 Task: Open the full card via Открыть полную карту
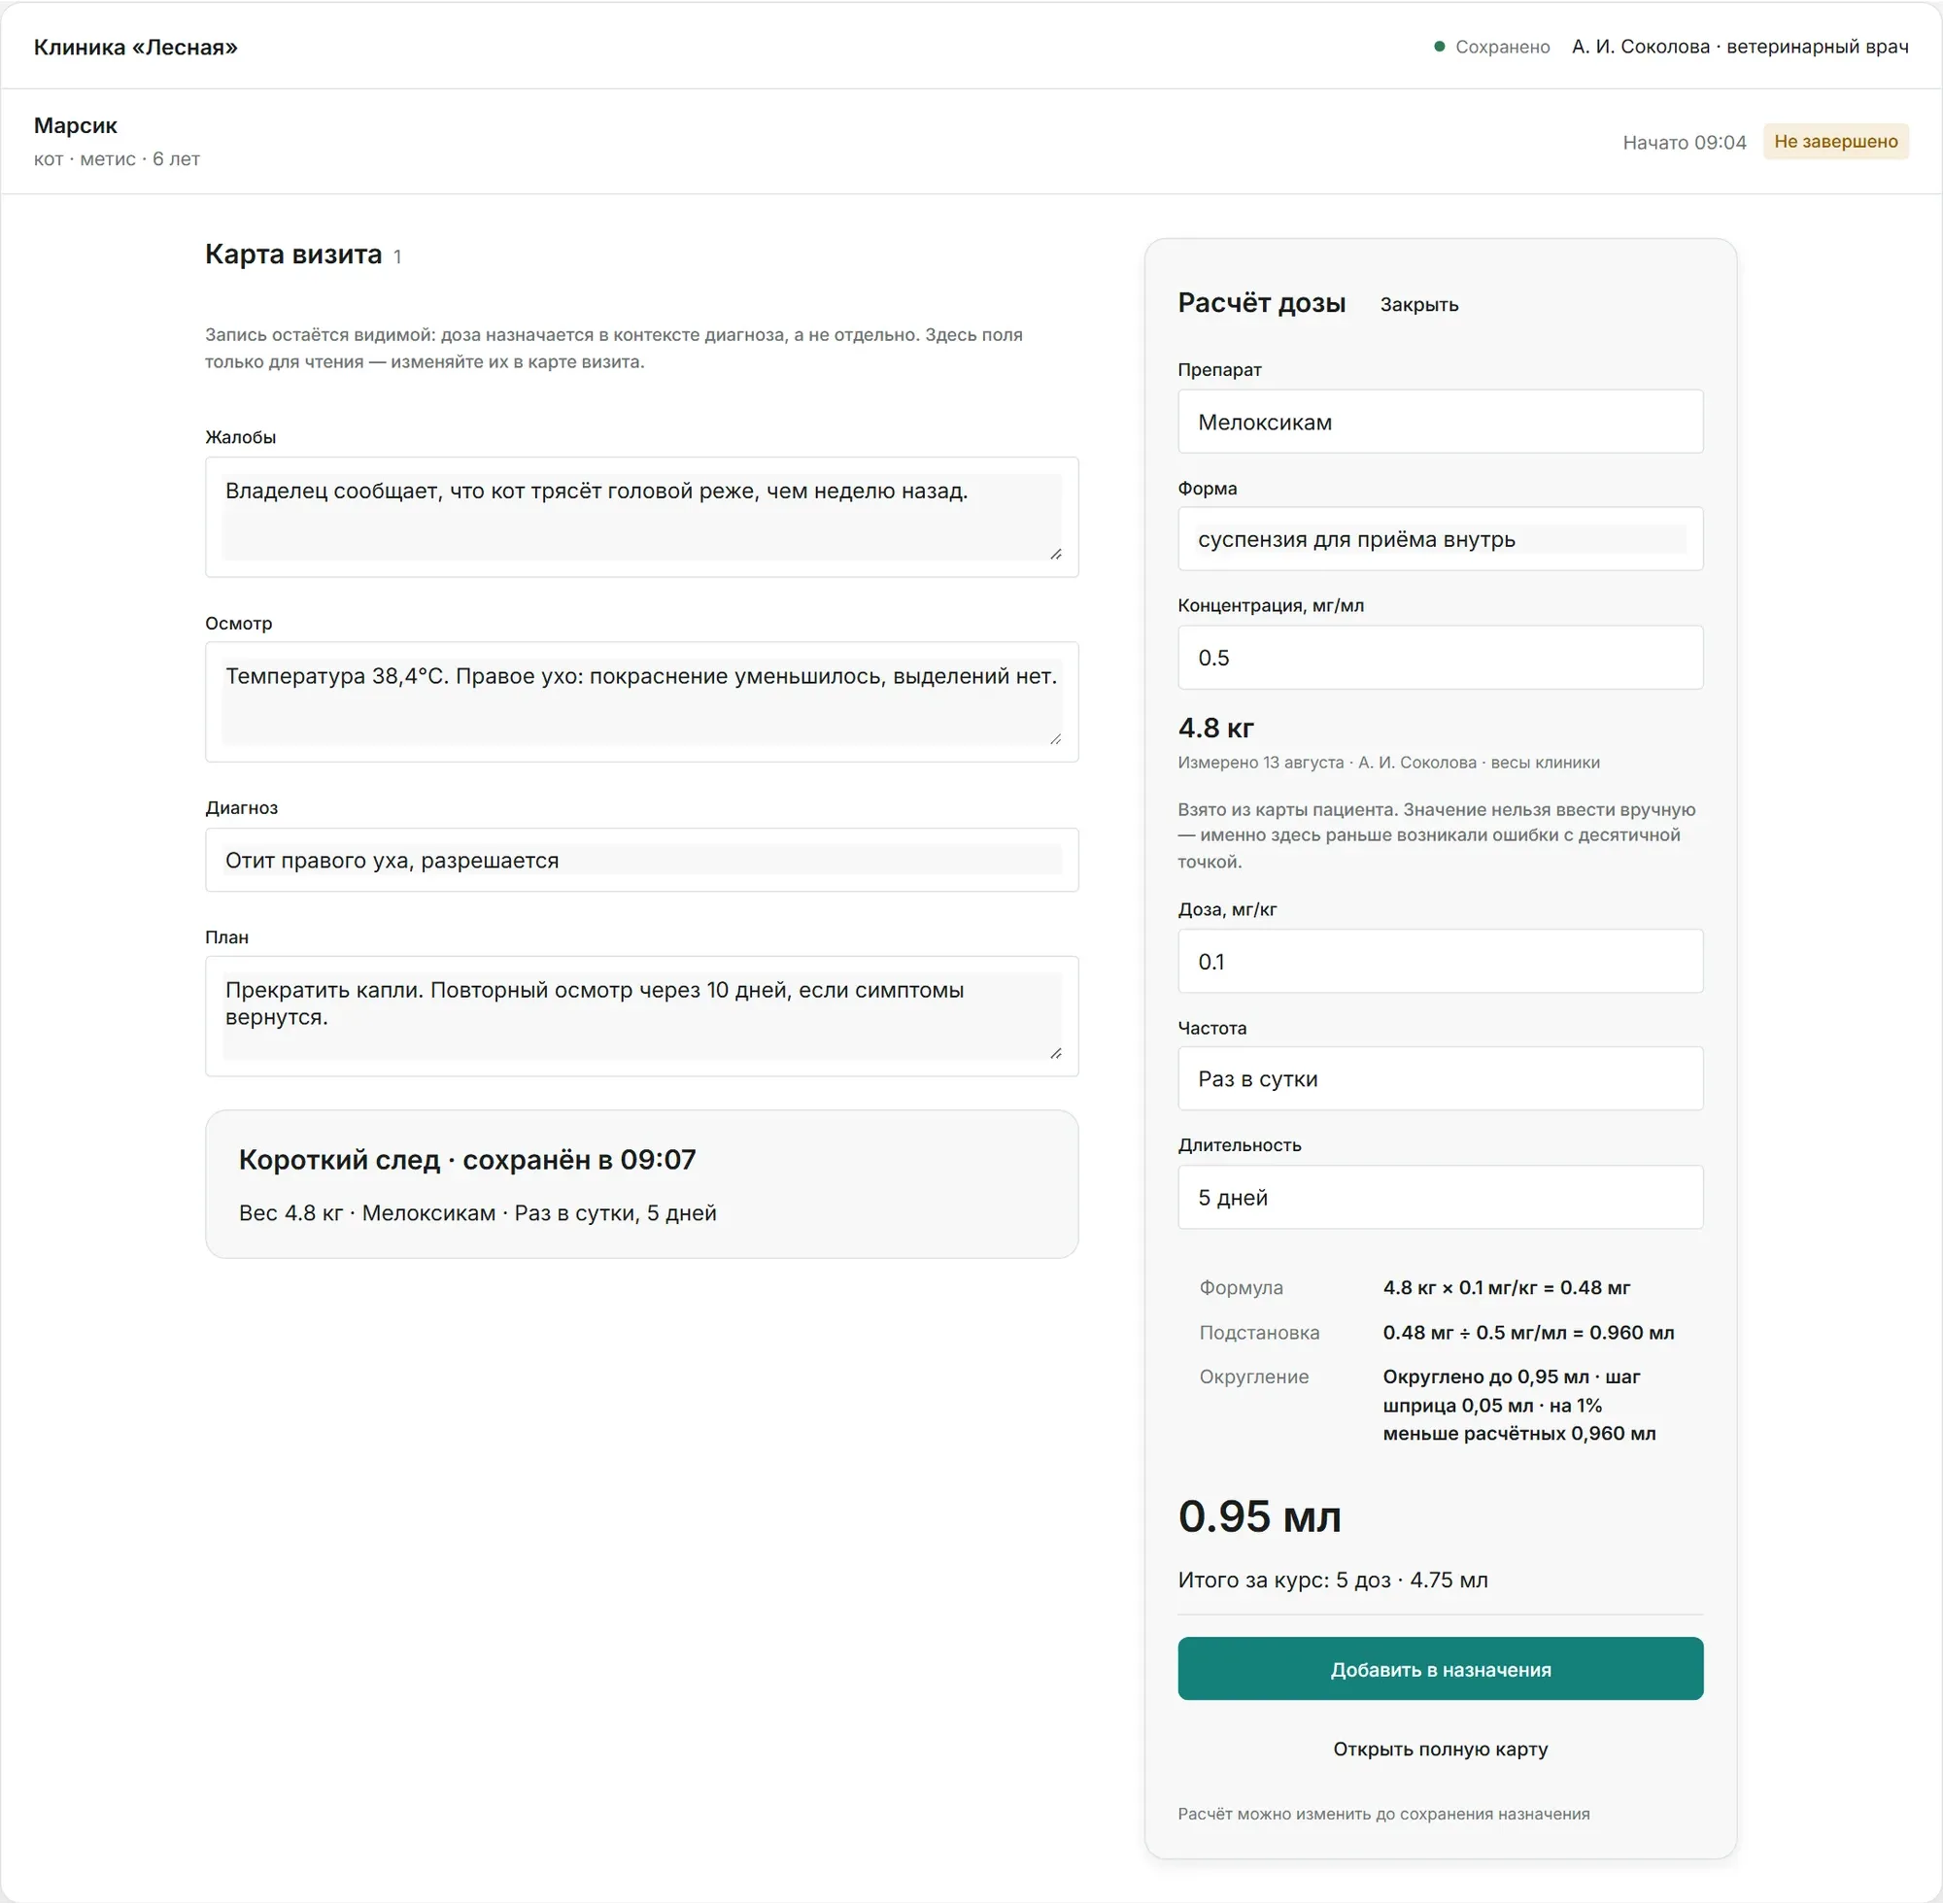pos(1440,1749)
